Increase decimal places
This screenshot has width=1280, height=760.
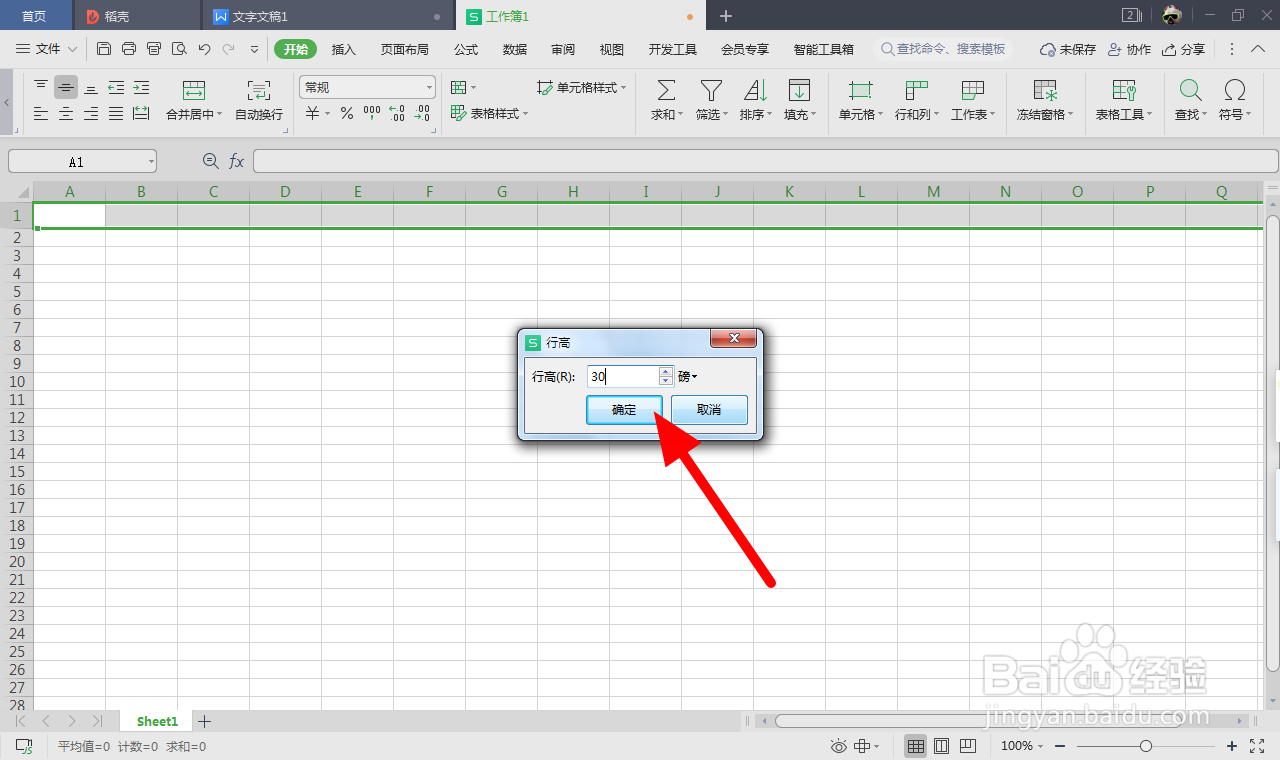click(x=397, y=114)
